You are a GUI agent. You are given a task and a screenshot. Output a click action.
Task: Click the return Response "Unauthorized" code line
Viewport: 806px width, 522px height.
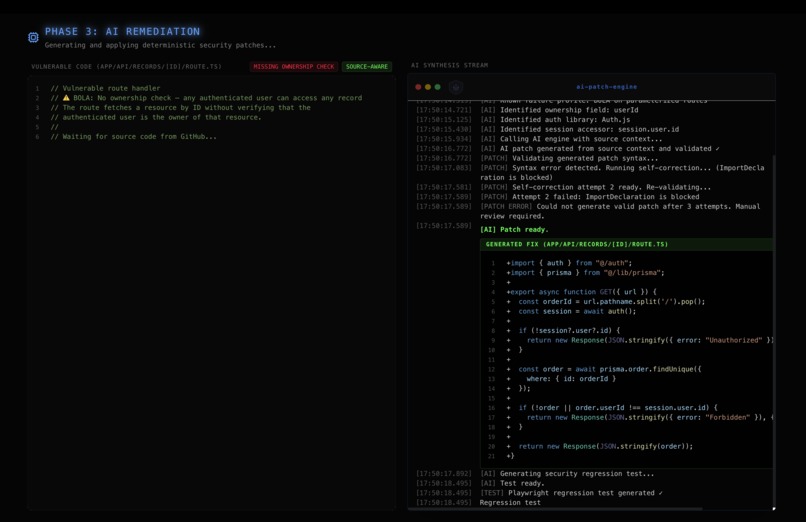[639, 340]
